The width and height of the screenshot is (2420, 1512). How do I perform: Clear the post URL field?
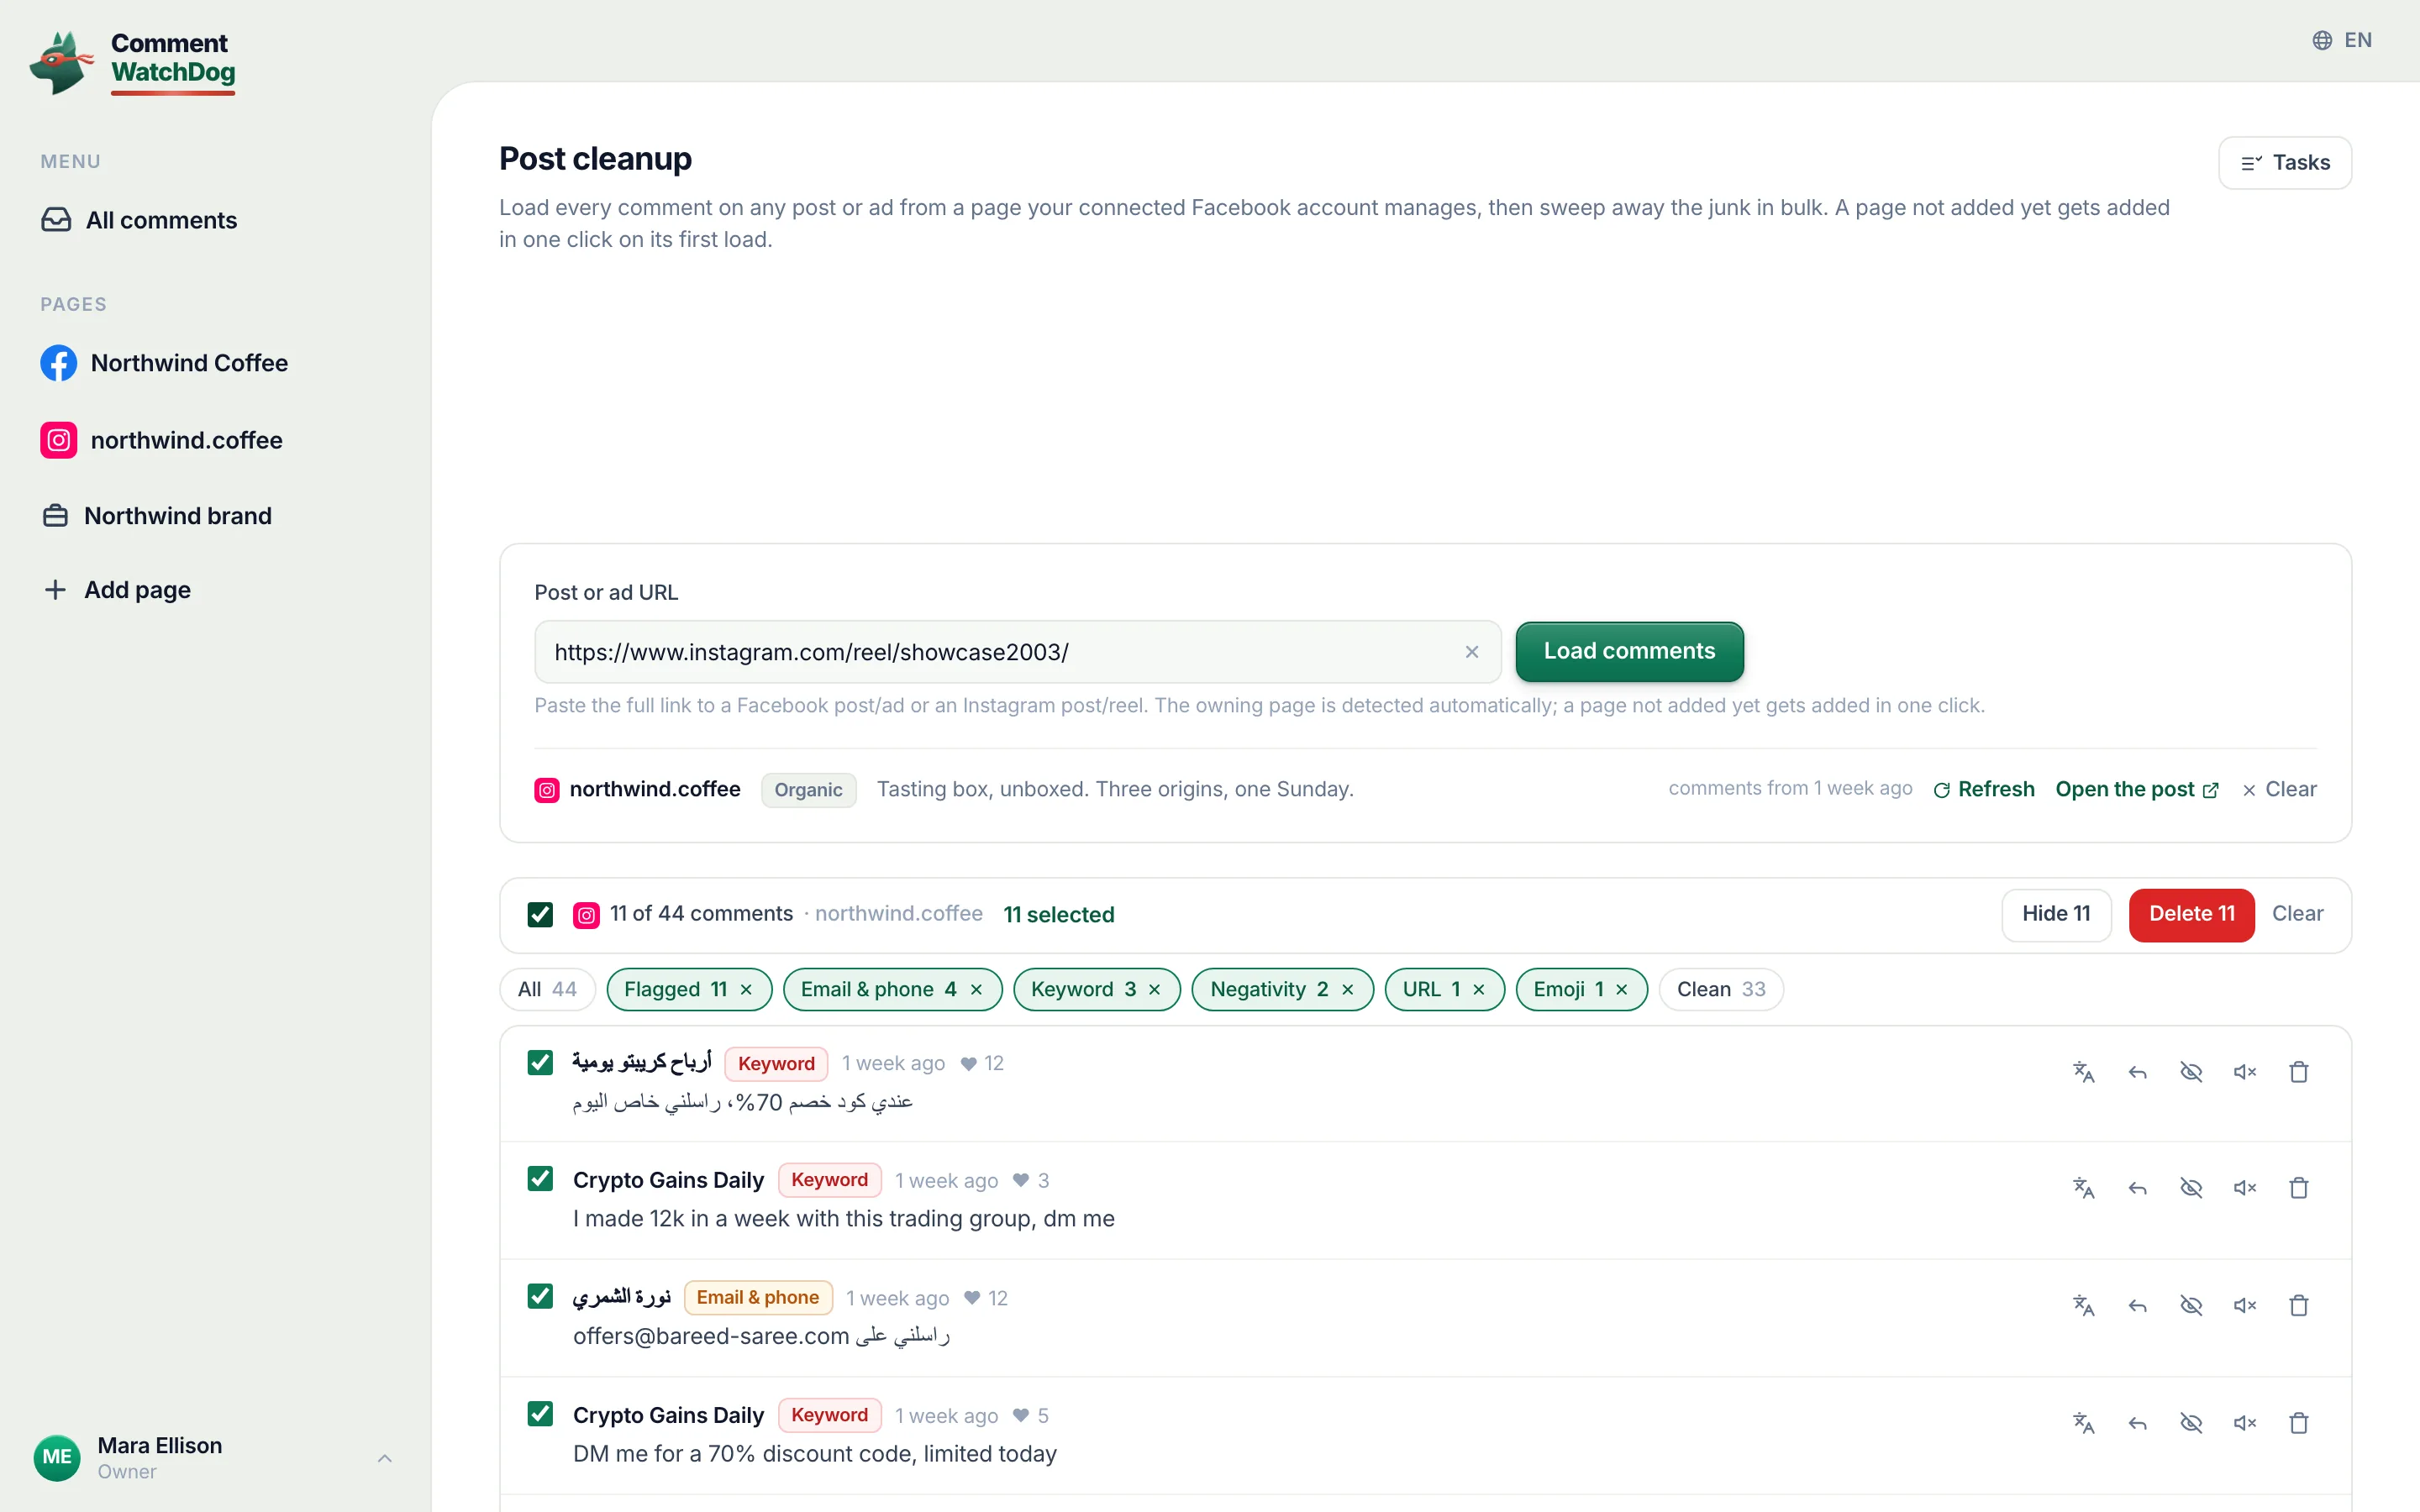click(x=1472, y=652)
